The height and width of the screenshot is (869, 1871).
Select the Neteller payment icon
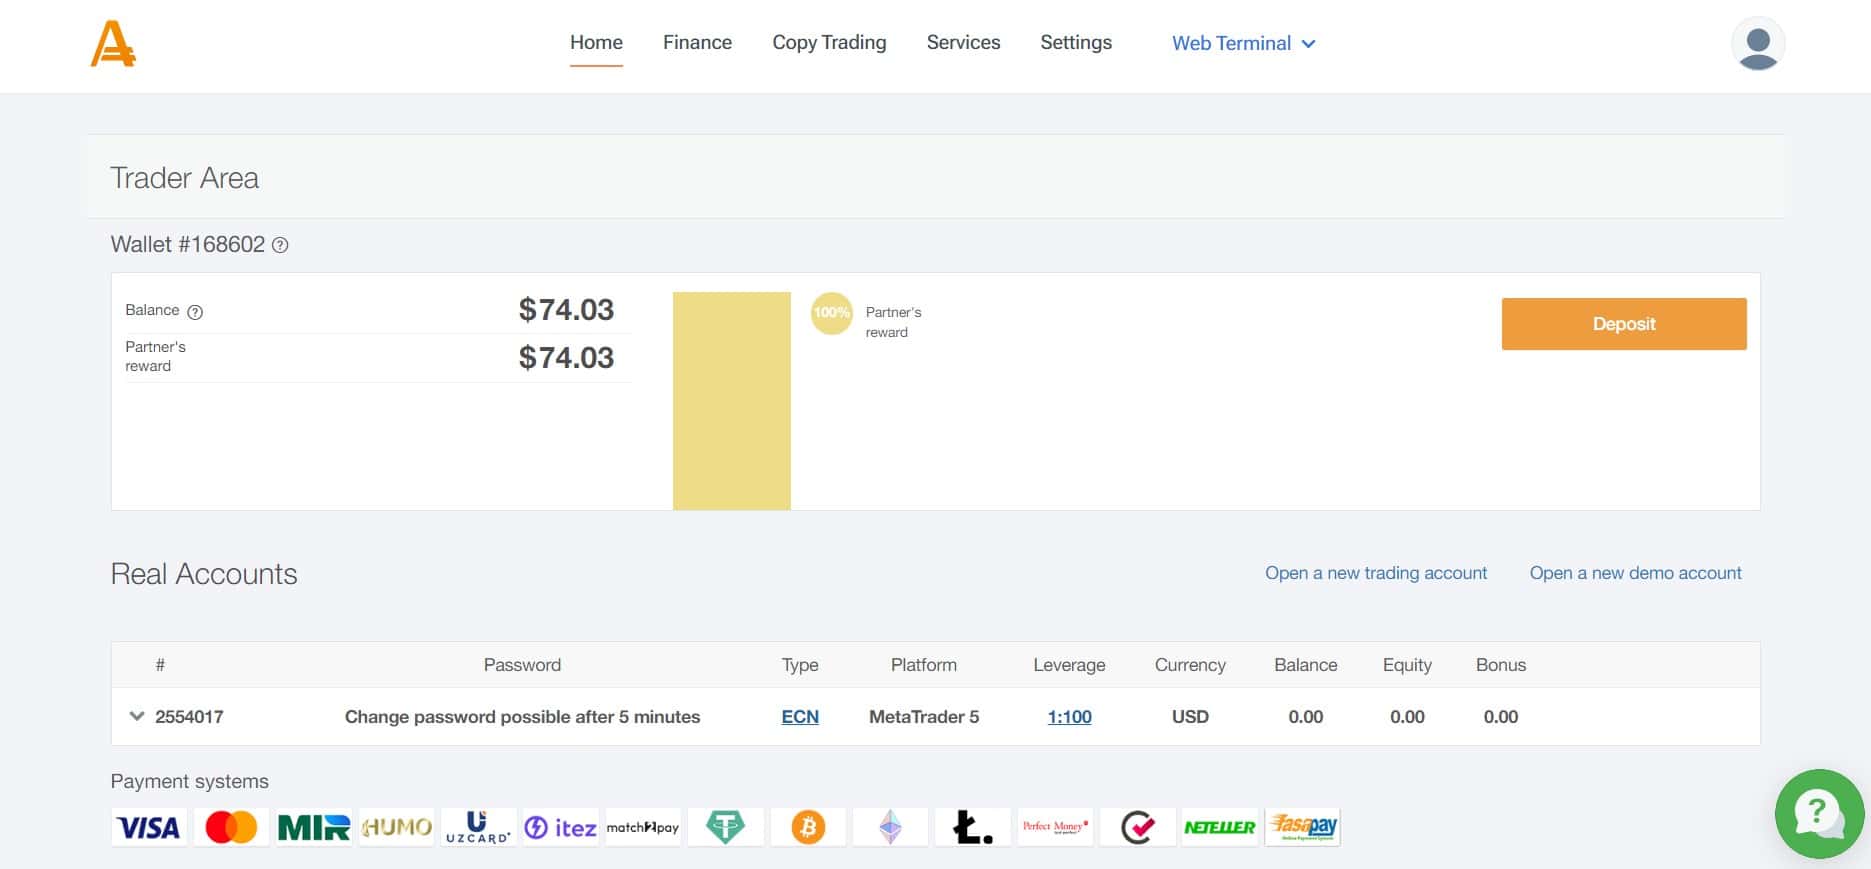click(1220, 827)
